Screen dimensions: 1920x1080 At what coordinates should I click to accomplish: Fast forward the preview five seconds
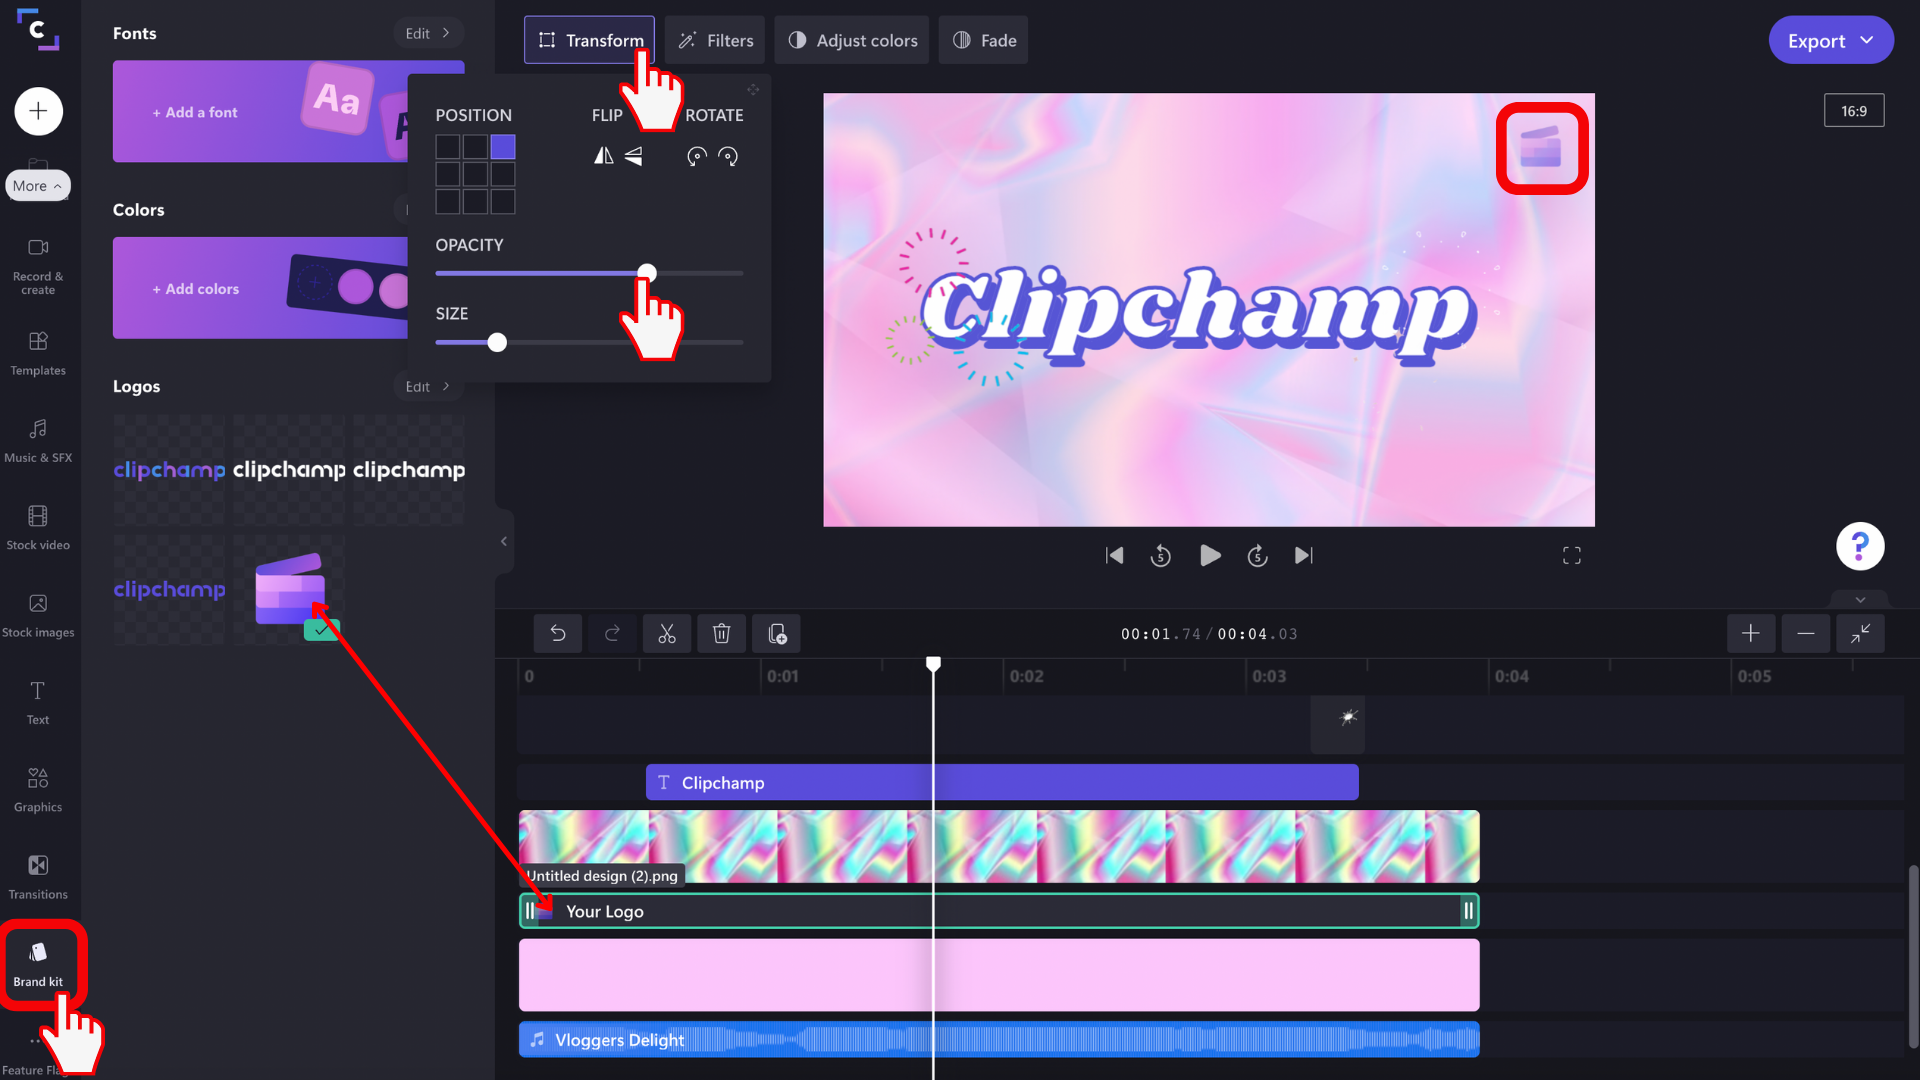point(1257,555)
